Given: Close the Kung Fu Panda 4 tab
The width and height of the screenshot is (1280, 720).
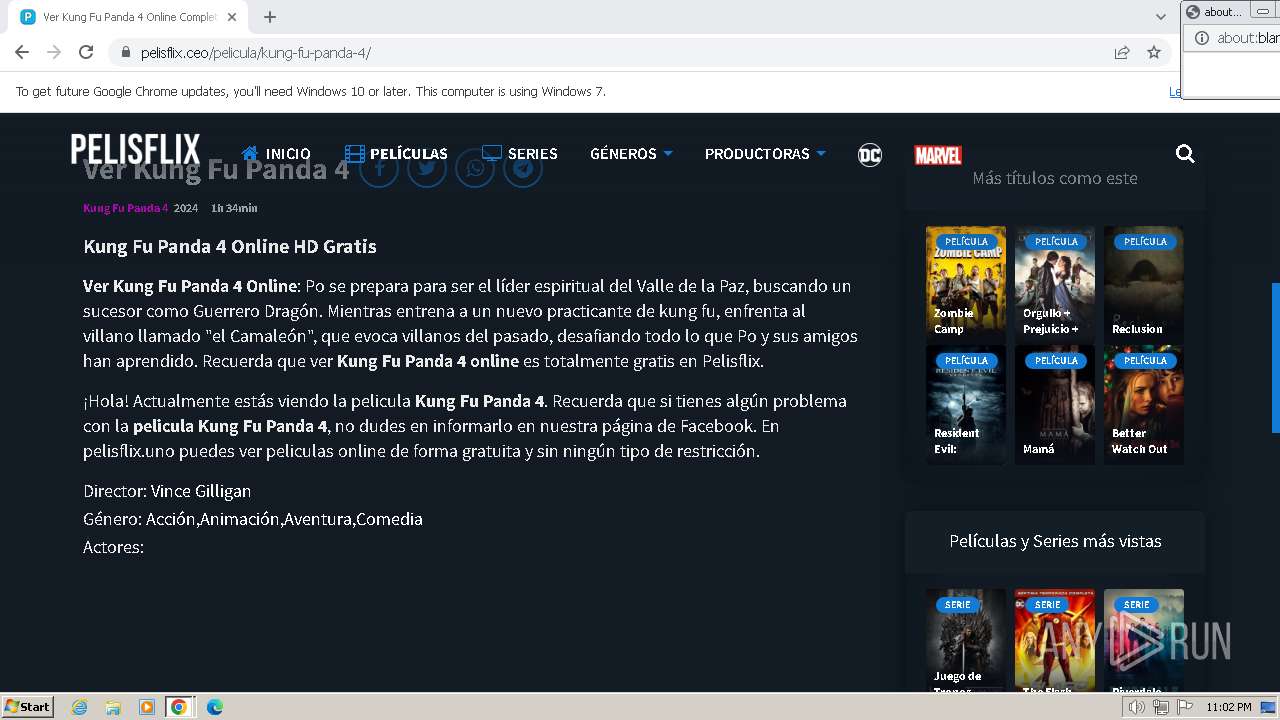Looking at the screenshot, I should [x=232, y=17].
